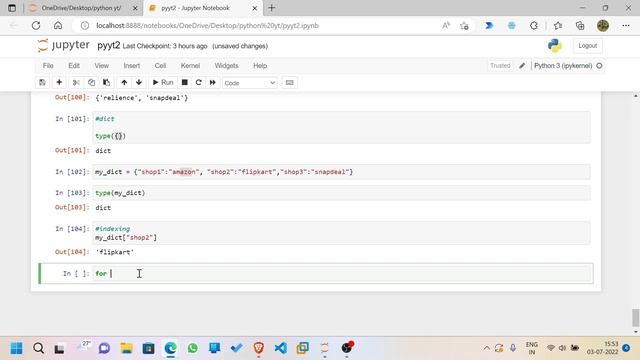Open Brave browser from taskbar
The width and height of the screenshot is (640, 360).
coord(258,348)
